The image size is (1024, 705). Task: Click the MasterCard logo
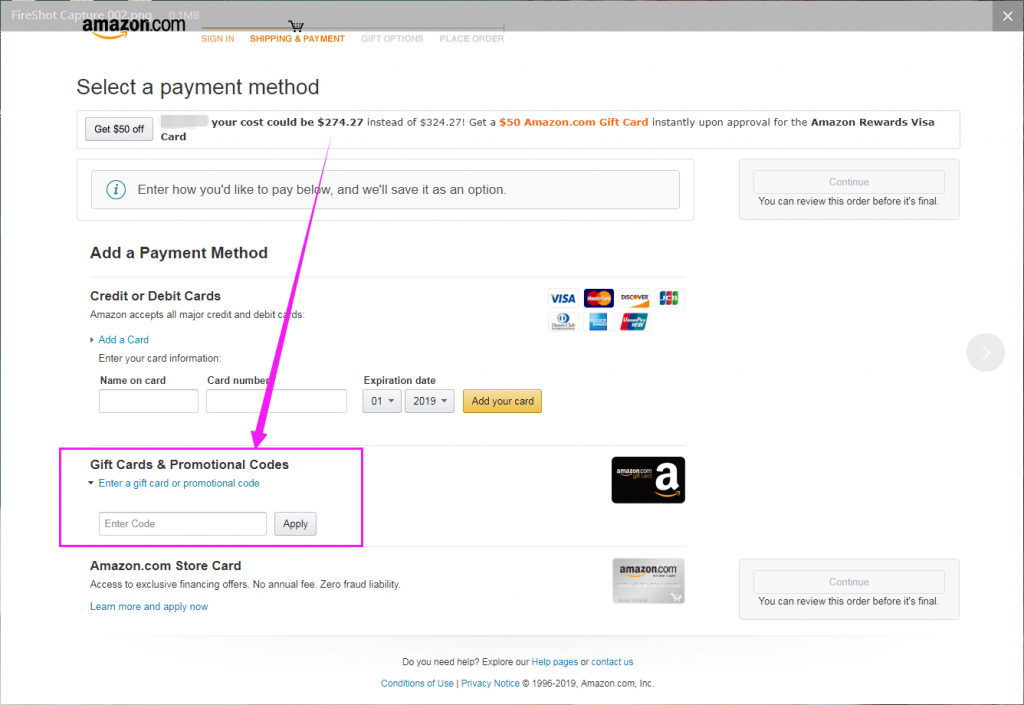[598, 298]
